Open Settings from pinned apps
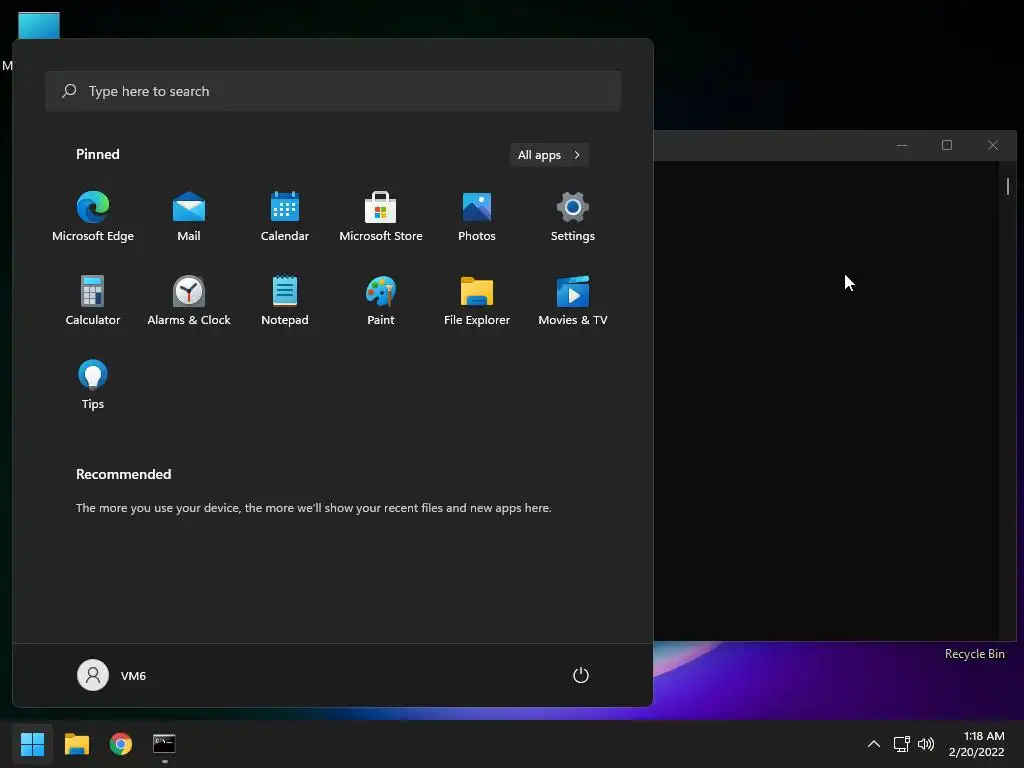The image size is (1024, 768). click(x=573, y=217)
